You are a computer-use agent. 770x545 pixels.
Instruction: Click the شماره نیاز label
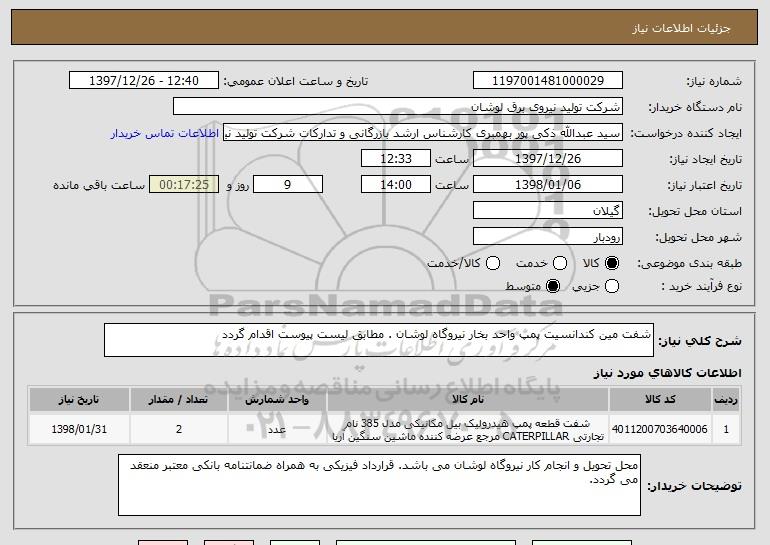click(x=714, y=81)
